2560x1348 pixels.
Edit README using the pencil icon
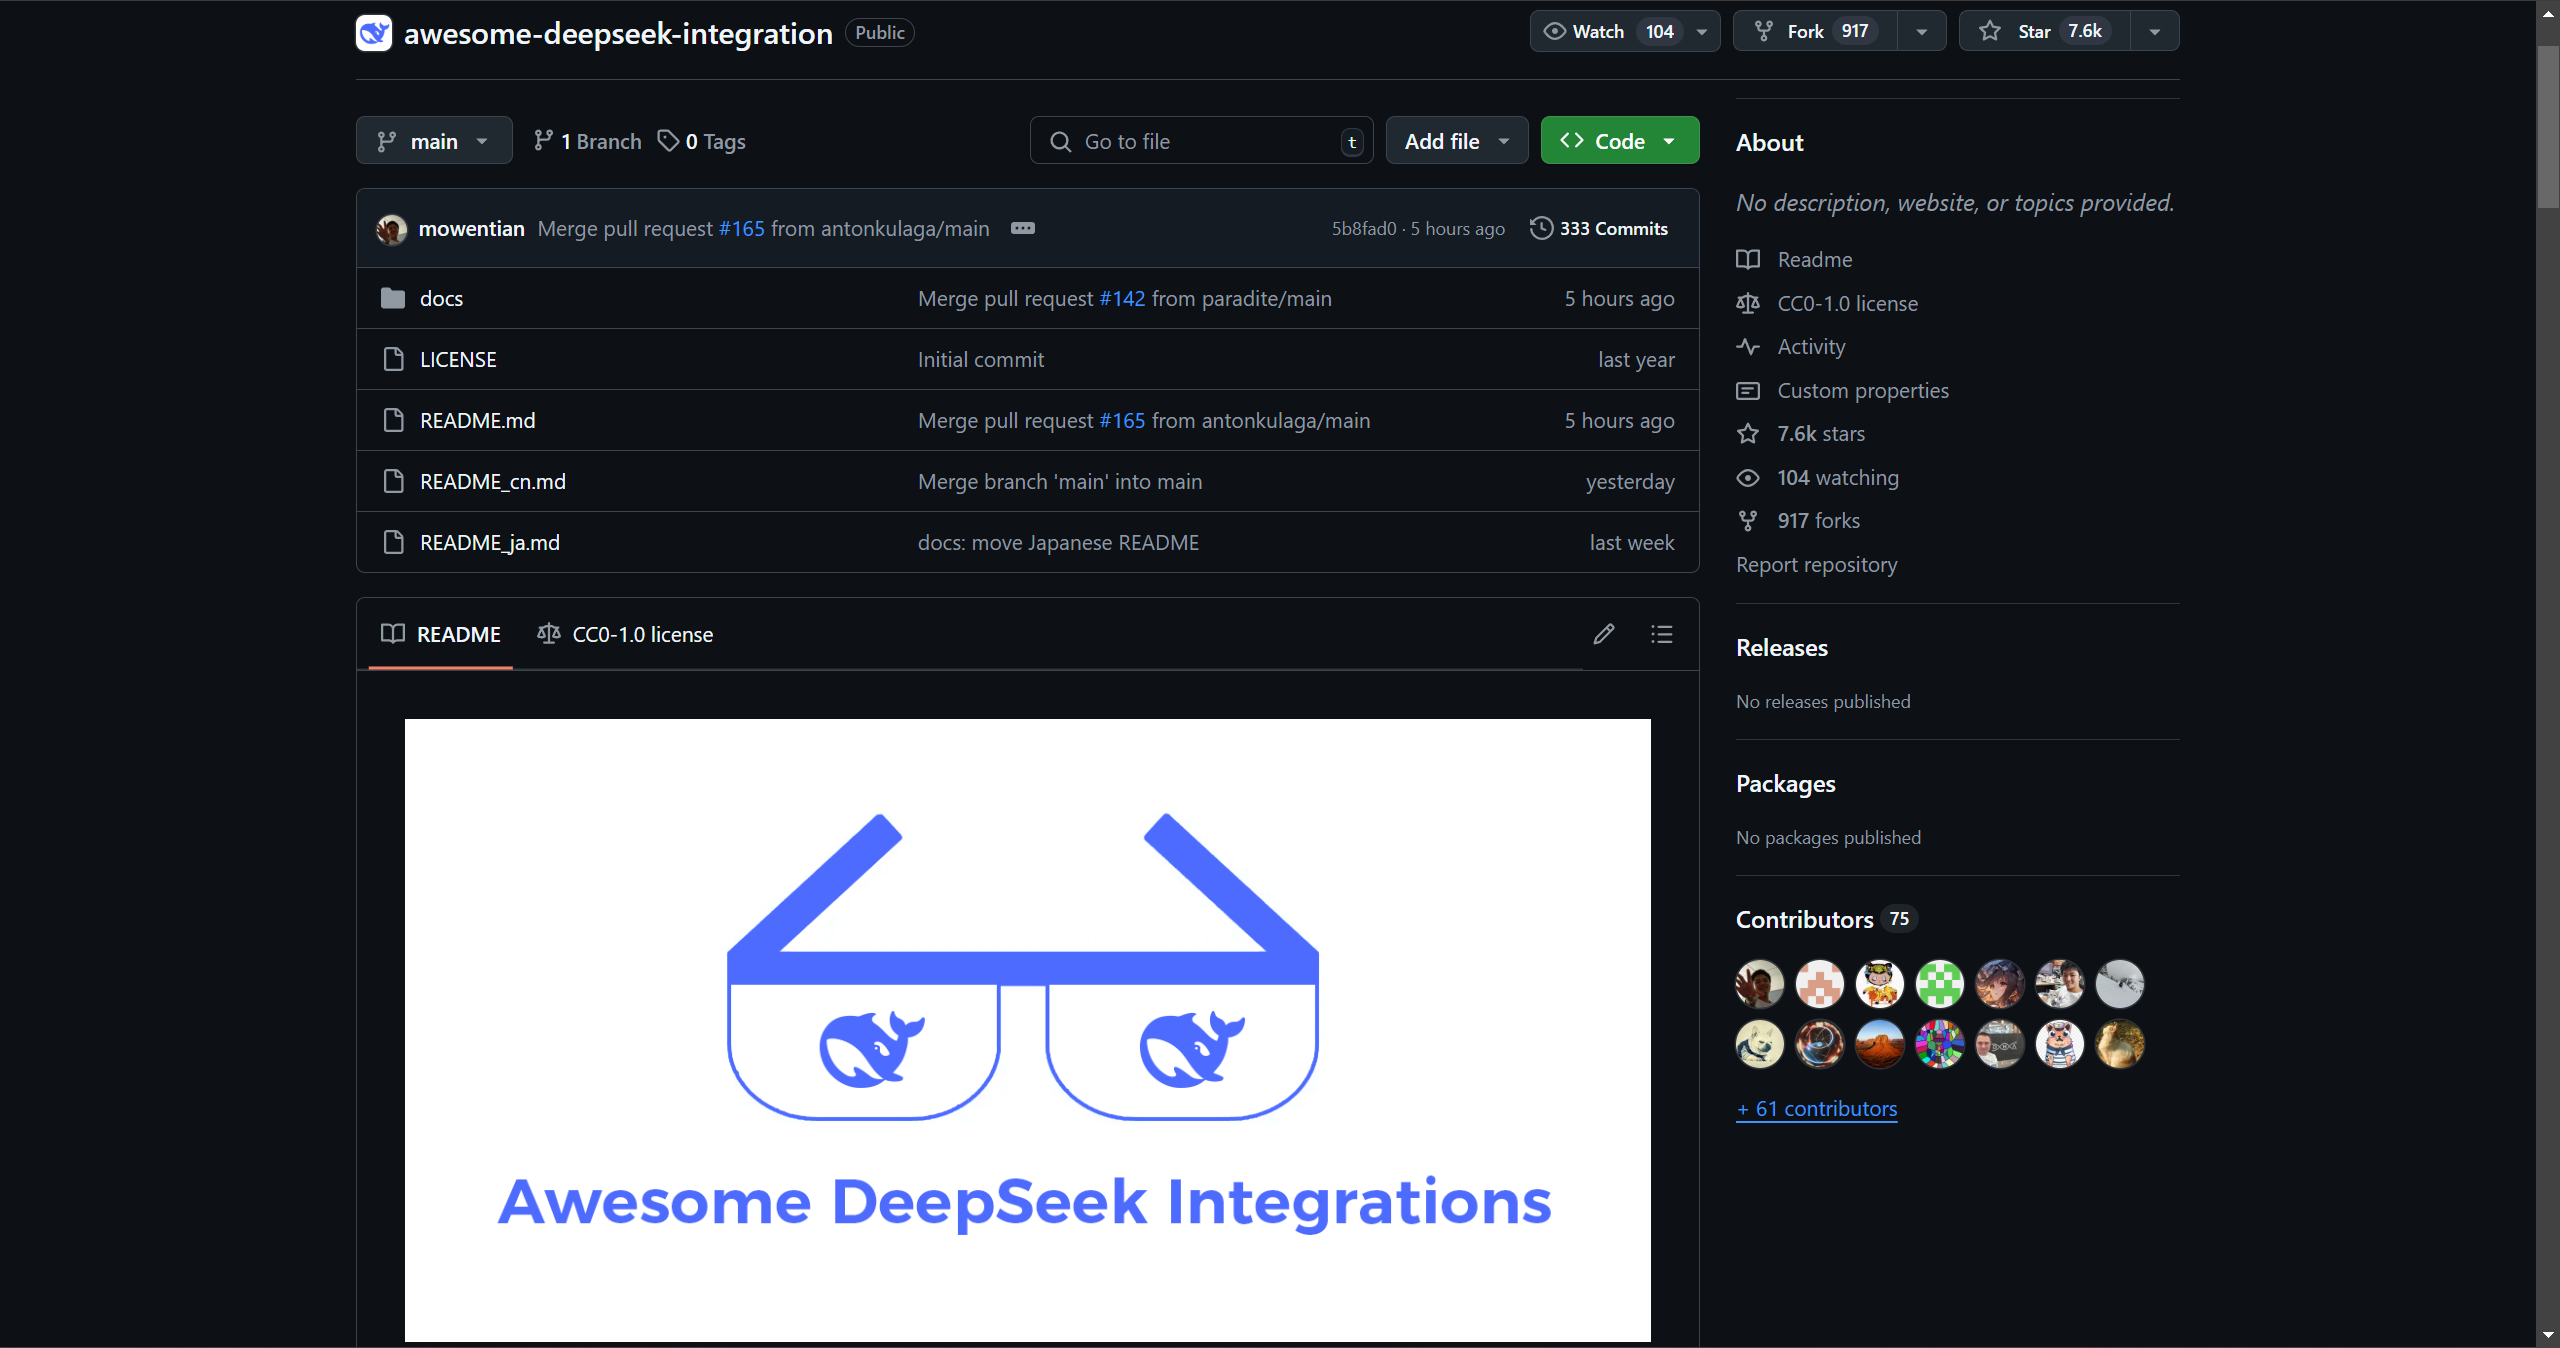point(1604,634)
